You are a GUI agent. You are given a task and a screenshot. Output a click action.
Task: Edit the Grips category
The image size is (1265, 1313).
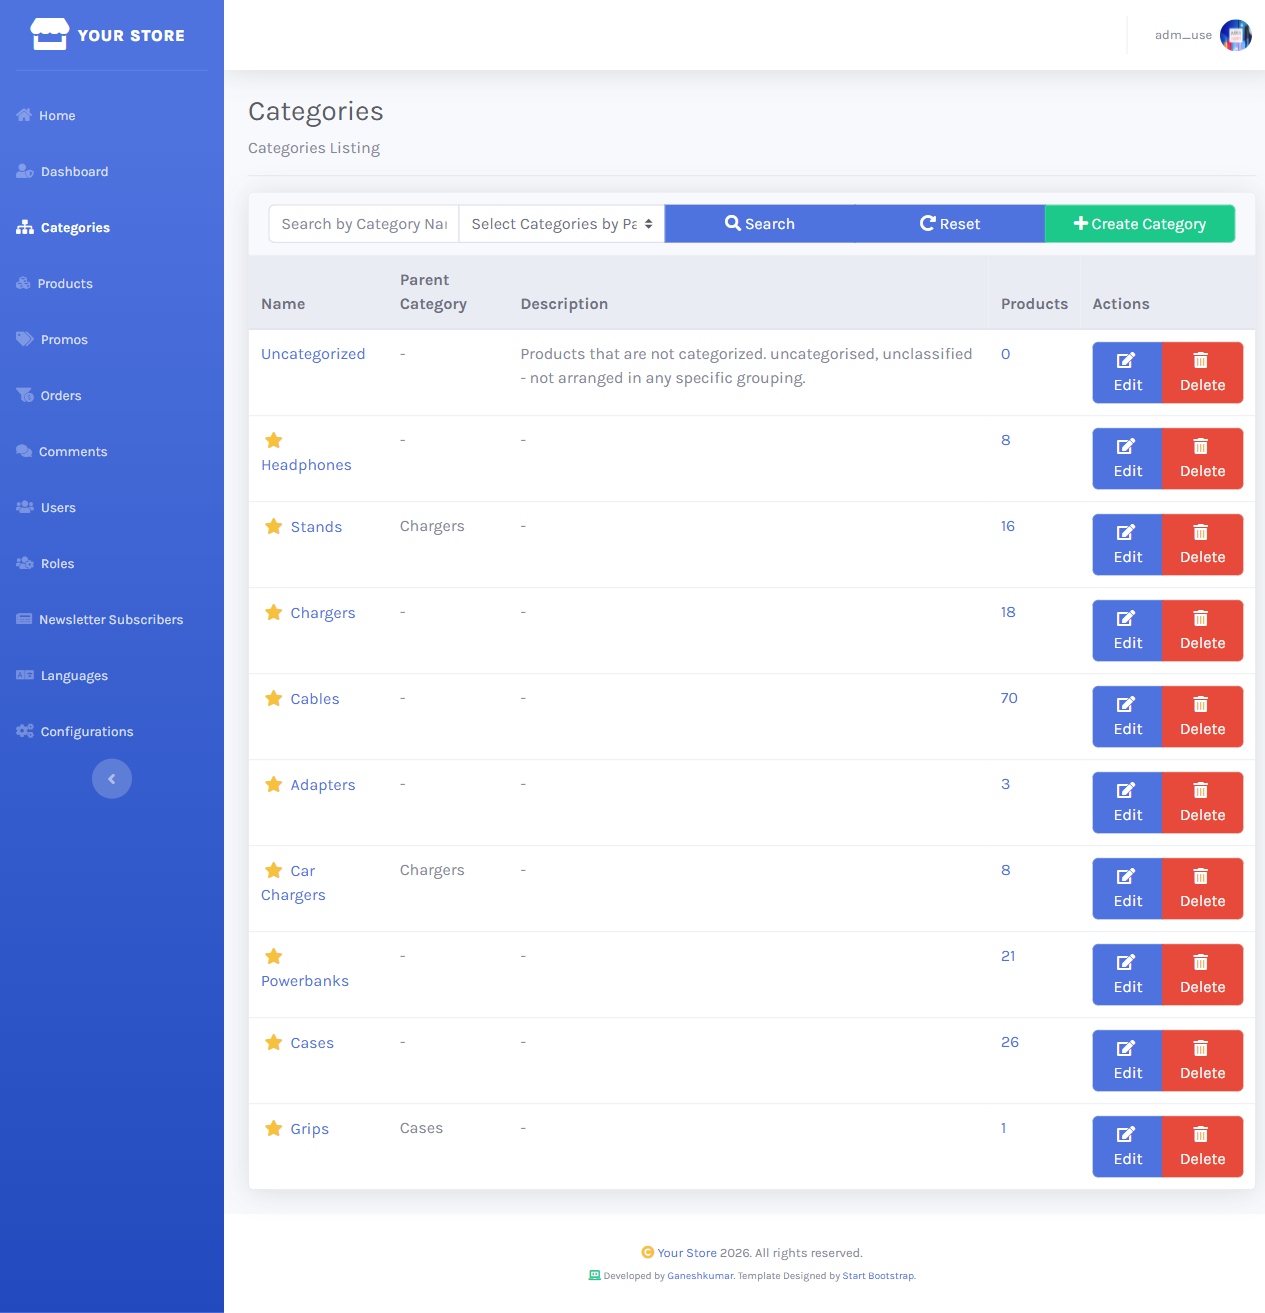pyautogui.click(x=1127, y=1147)
